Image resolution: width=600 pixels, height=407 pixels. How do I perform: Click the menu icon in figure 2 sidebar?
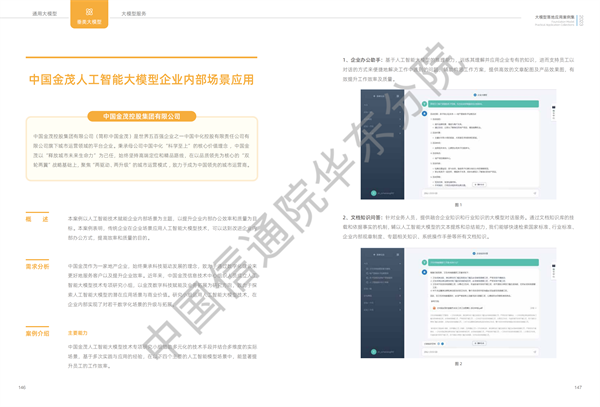(398, 254)
